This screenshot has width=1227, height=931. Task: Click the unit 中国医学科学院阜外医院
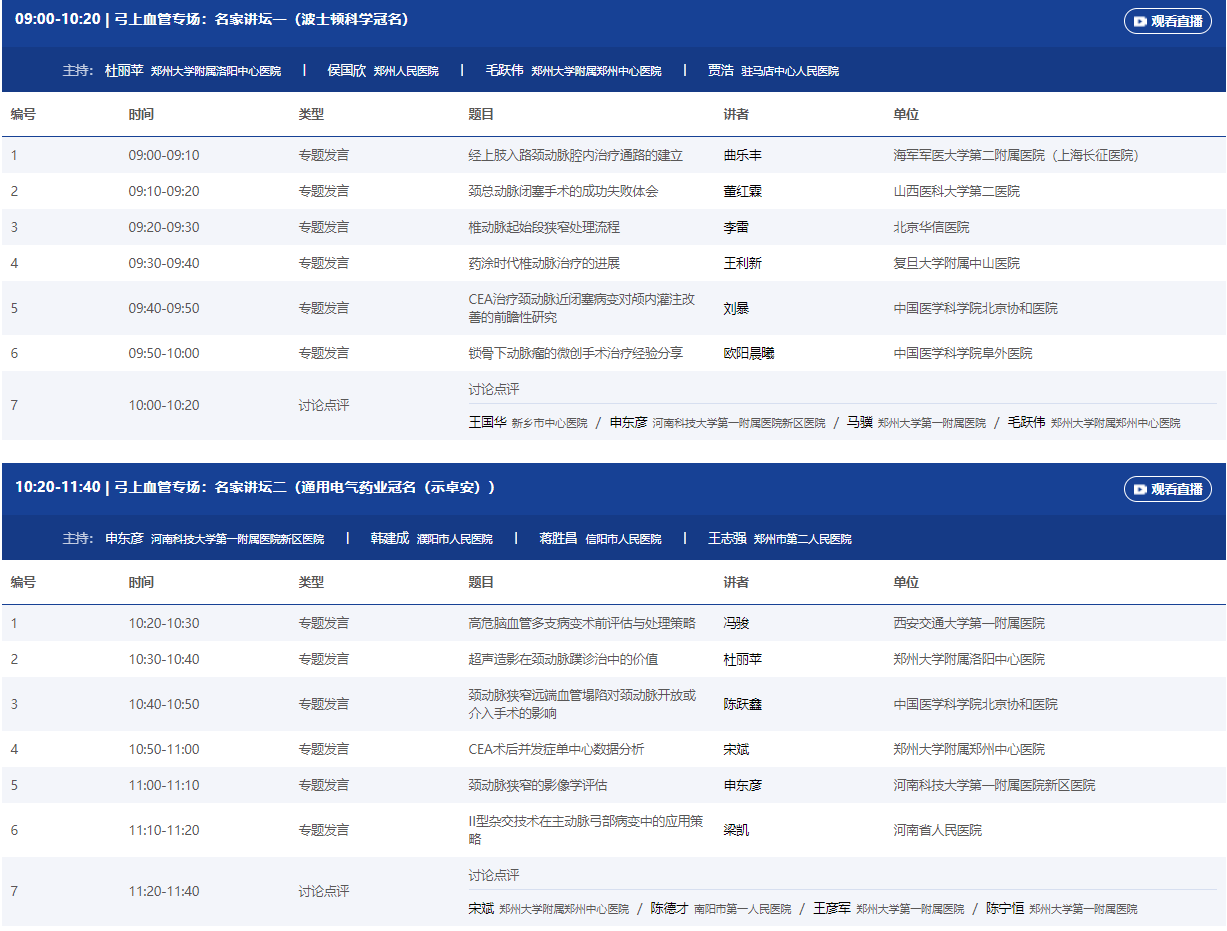[963, 354]
